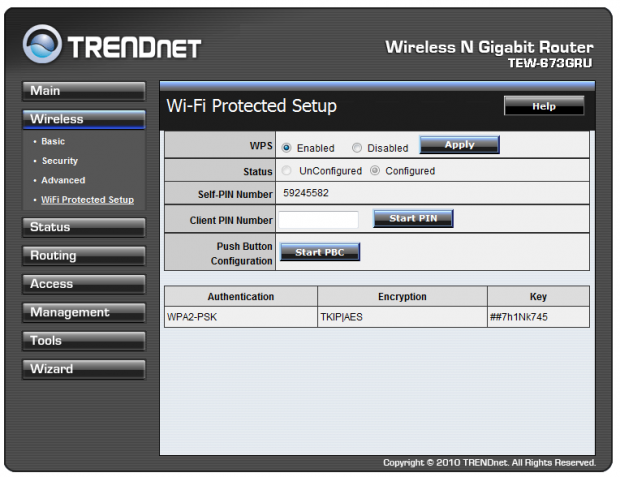
Task: Focus the Client PIN Number field
Action: click(x=319, y=220)
